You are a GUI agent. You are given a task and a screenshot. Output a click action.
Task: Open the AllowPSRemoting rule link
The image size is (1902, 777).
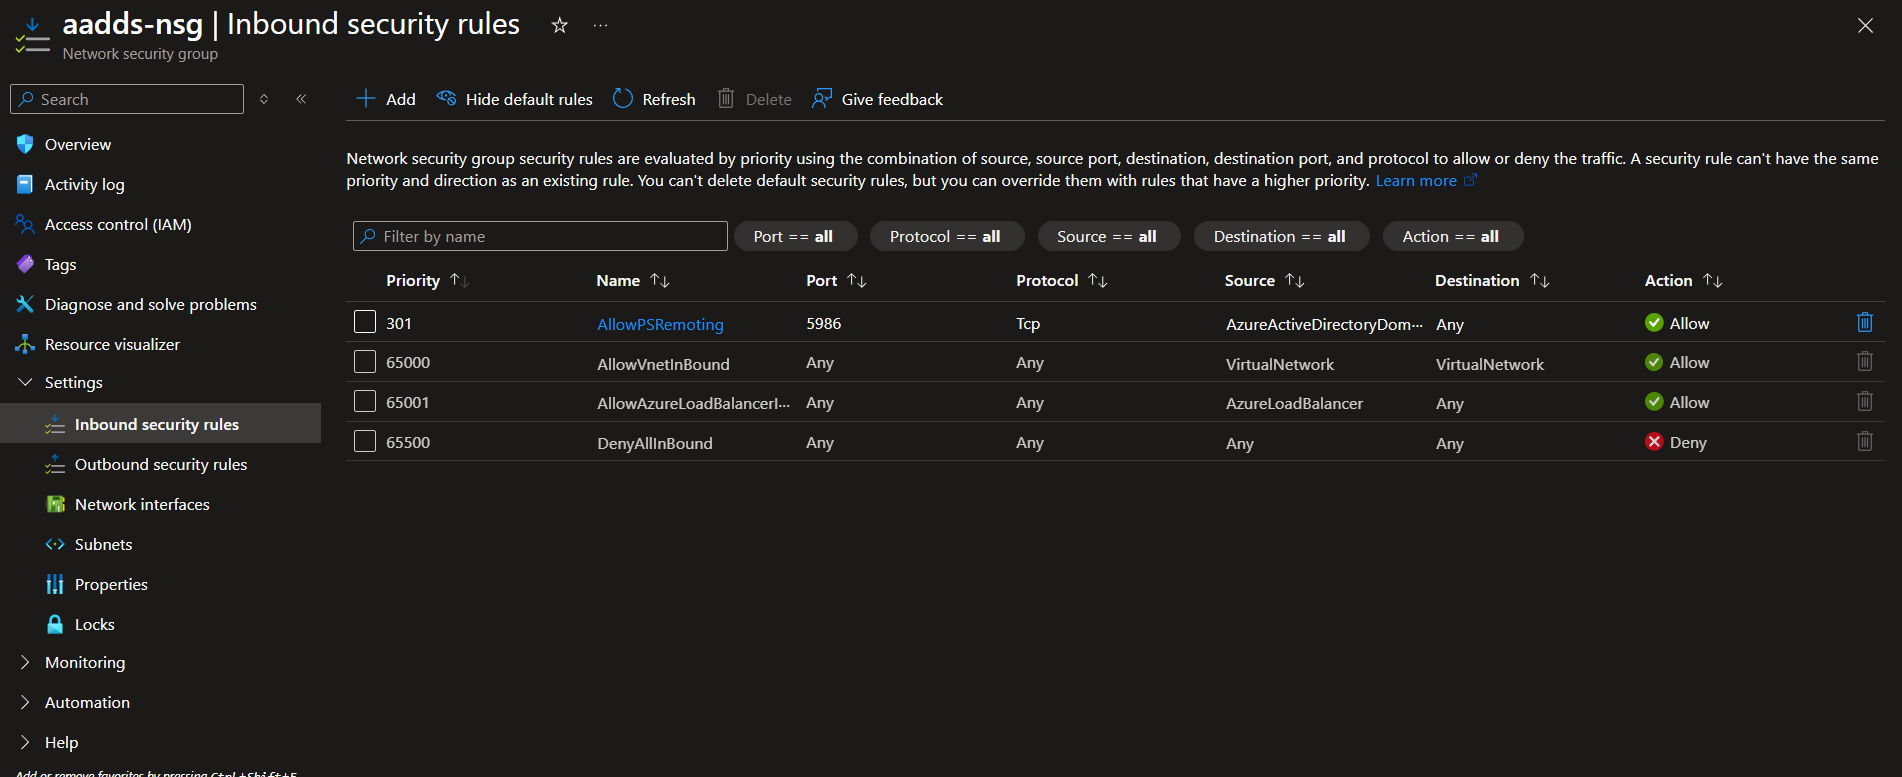660,324
